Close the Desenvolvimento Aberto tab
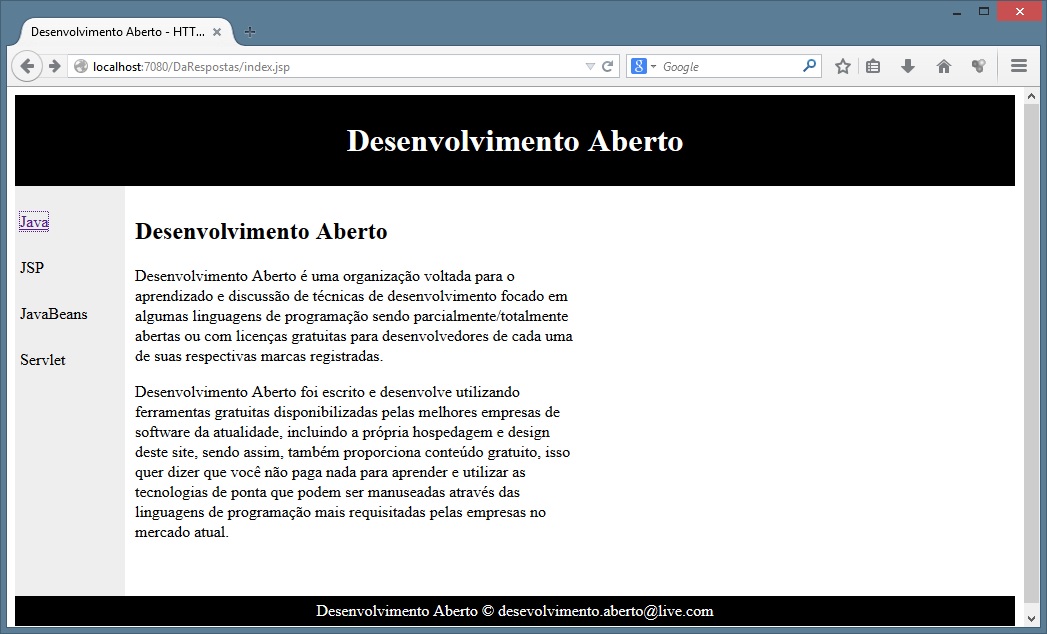This screenshot has height=634, width=1047. (216, 32)
